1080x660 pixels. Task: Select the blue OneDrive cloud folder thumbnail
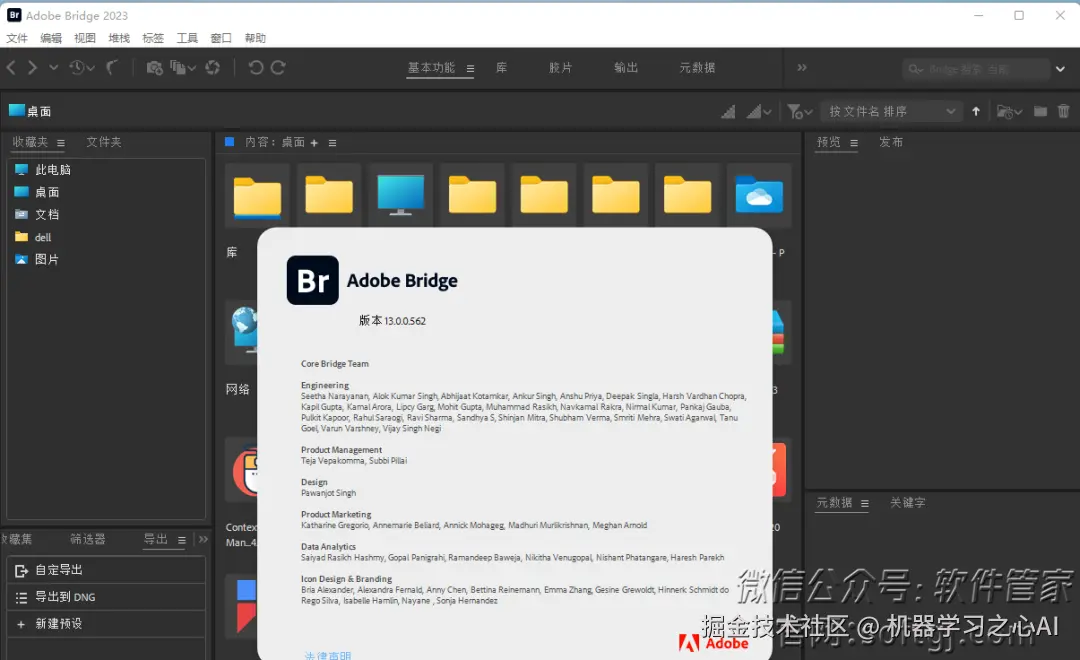(x=758, y=195)
